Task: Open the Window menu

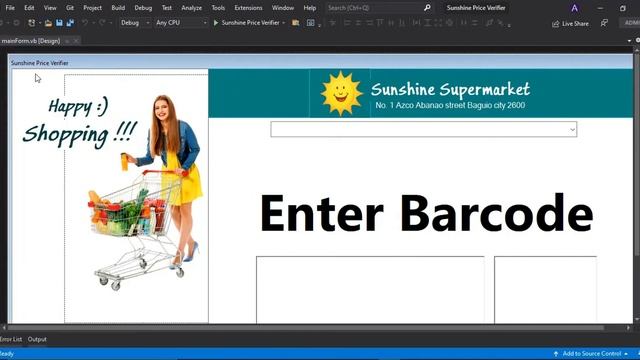Action: (282, 8)
